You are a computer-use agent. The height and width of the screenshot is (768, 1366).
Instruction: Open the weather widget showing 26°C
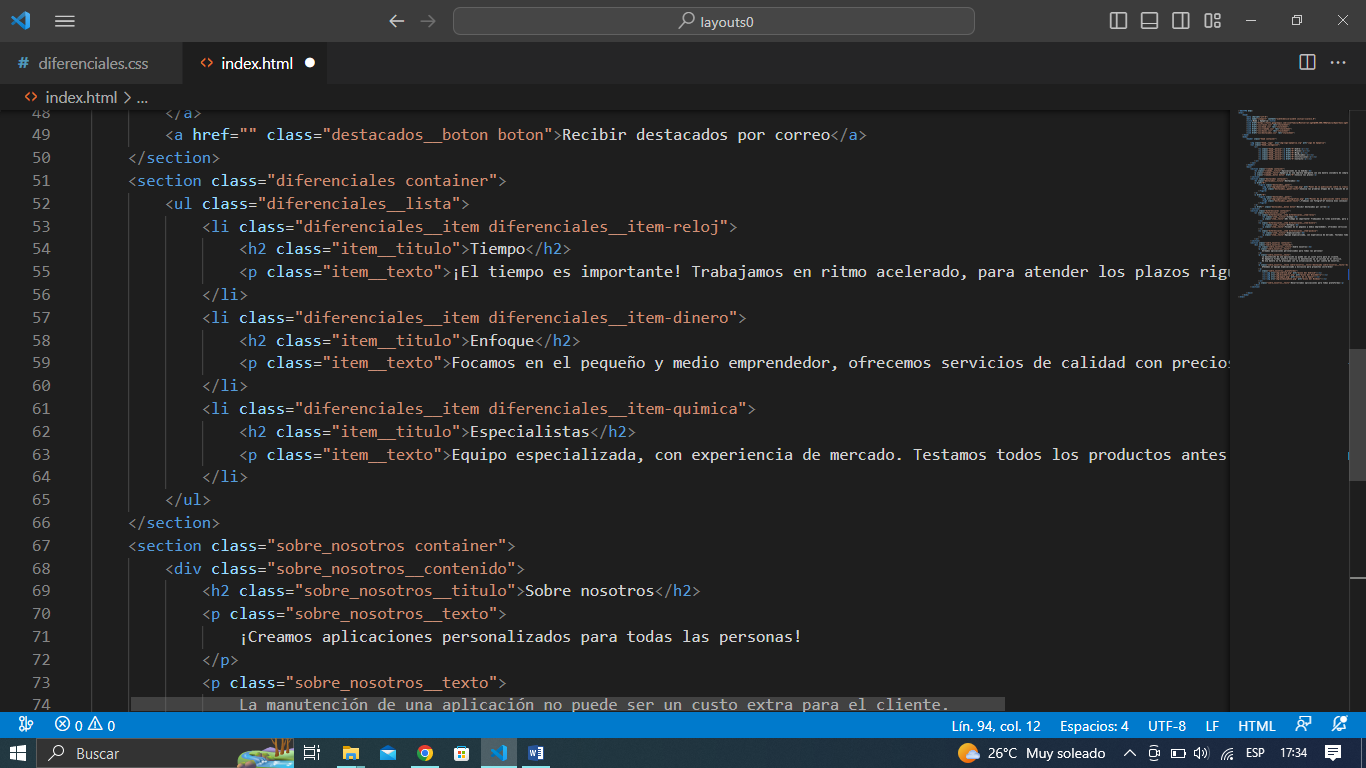click(x=1031, y=753)
